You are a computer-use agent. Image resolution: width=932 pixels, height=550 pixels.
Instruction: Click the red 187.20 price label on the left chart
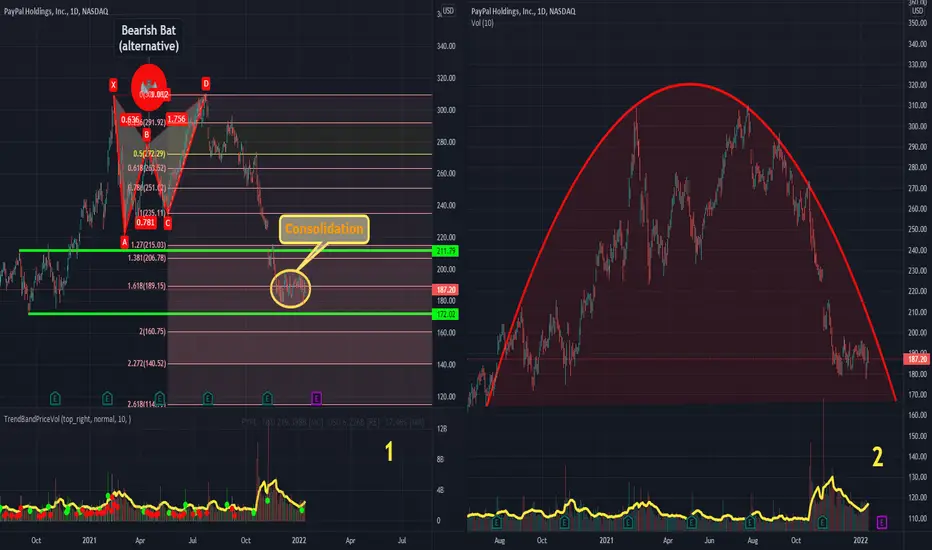[445, 290]
